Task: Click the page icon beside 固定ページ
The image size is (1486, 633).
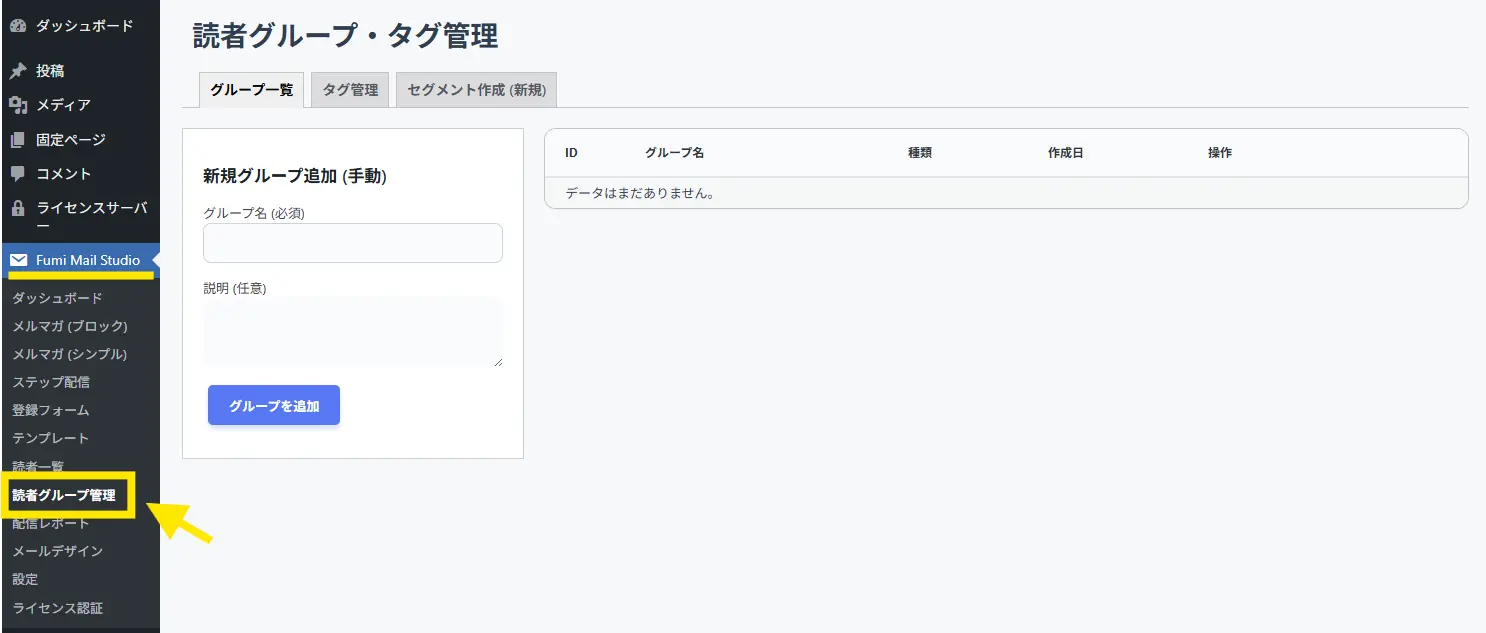Action: point(17,140)
